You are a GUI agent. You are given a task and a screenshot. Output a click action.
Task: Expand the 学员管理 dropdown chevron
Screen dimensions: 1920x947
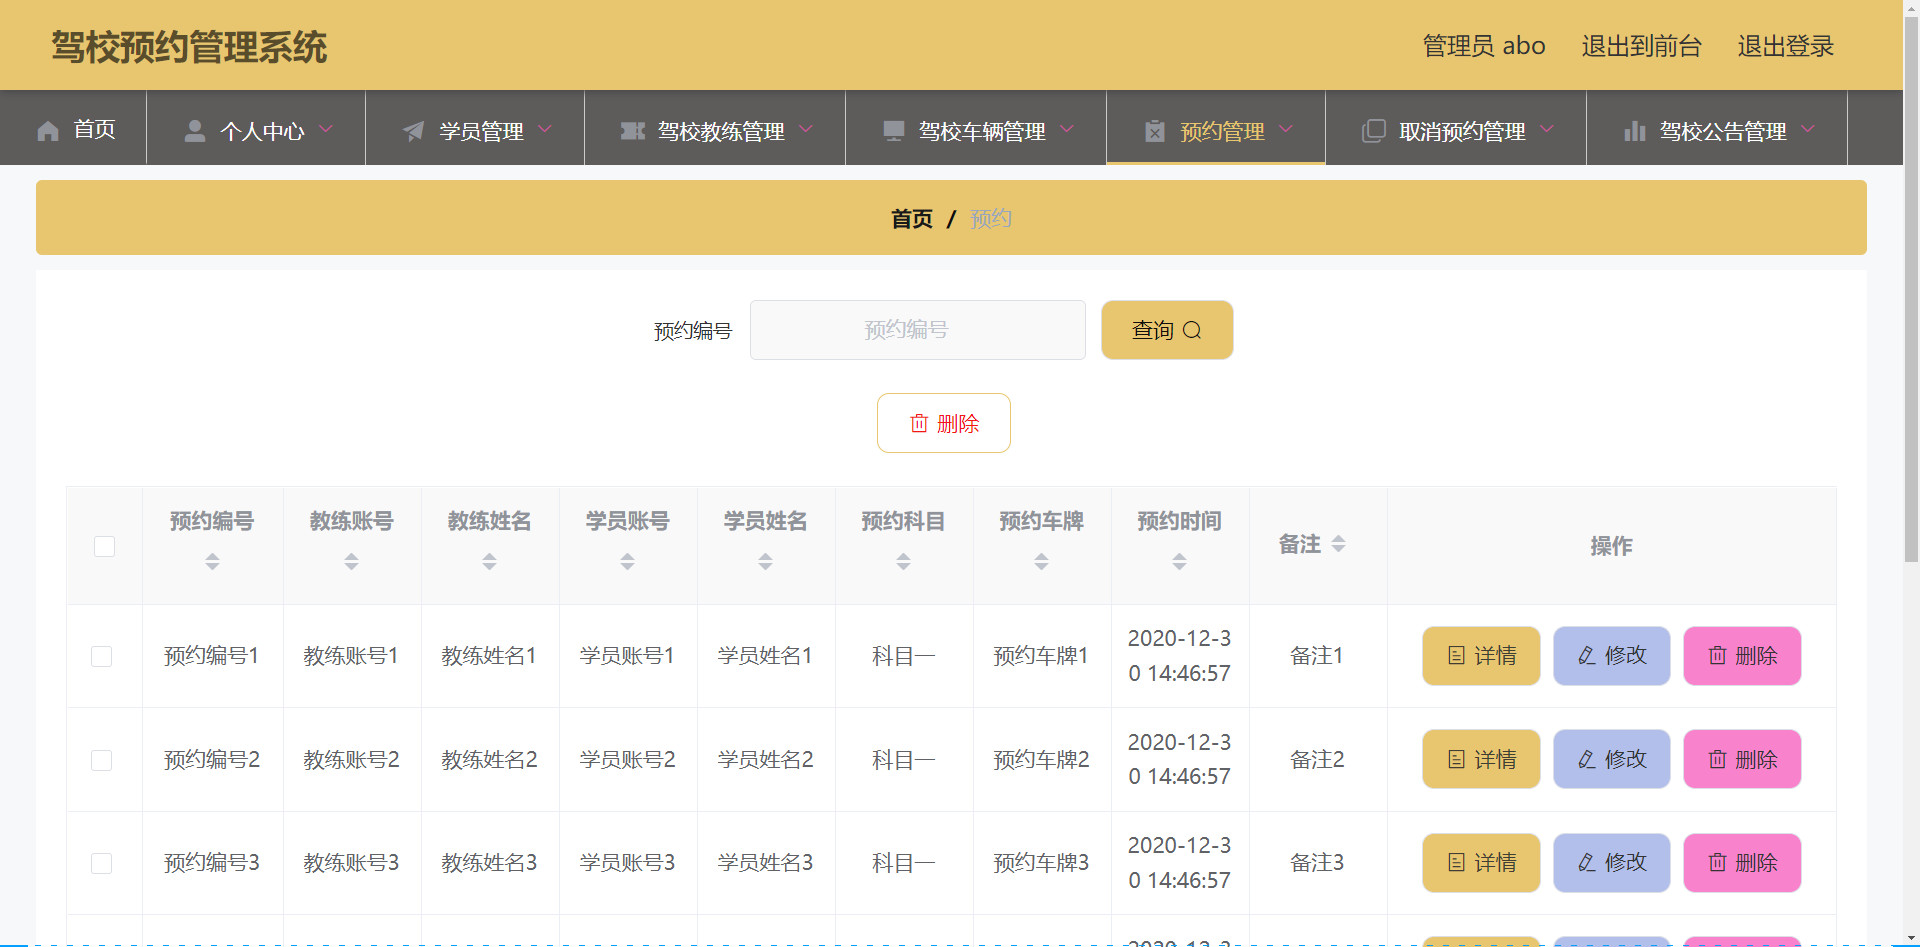545,129
